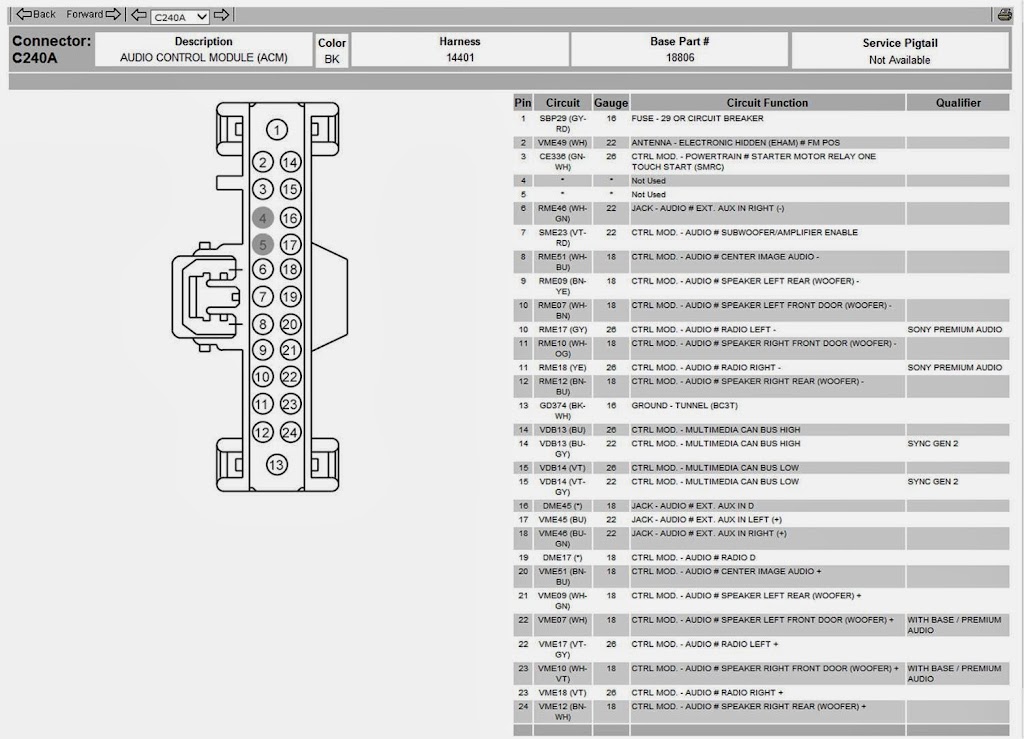The image size is (1024, 739).
Task: Click 'CENTER IMAGE AUDIO +' function
Action: [x=726, y=571]
